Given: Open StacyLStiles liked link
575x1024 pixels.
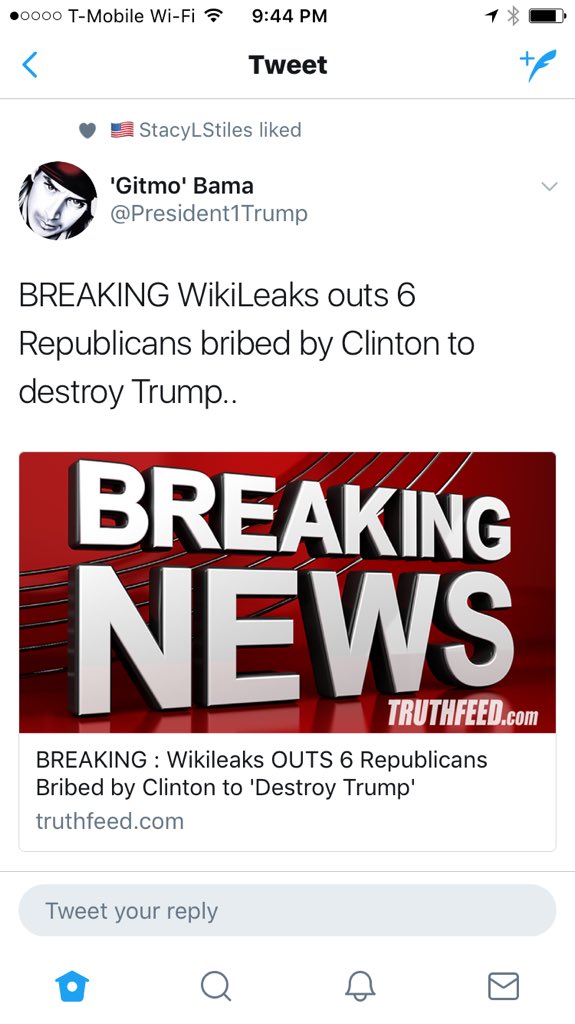Looking at the screenshot, I should coord(220,129).
